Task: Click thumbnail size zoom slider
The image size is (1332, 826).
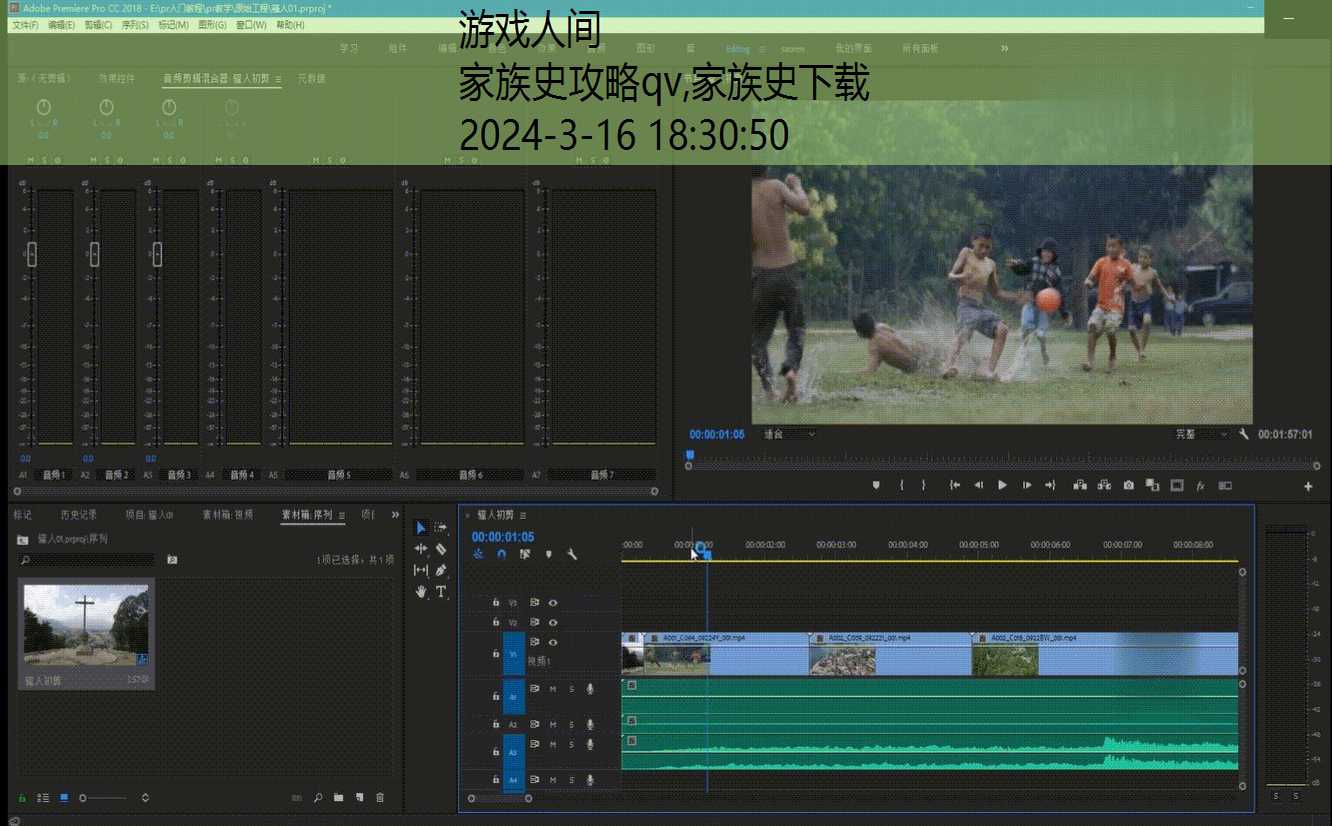Action: click(x=103, y=797)
